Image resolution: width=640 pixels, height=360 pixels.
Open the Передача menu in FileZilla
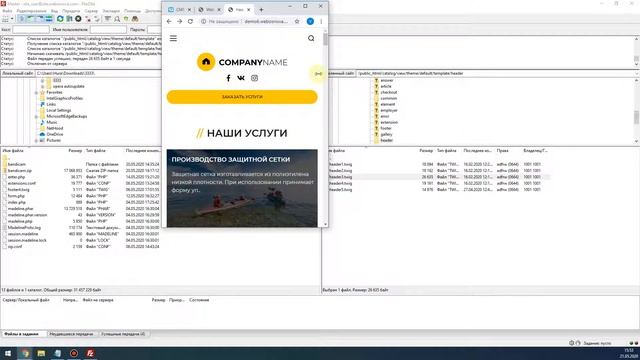pos(71,11)
